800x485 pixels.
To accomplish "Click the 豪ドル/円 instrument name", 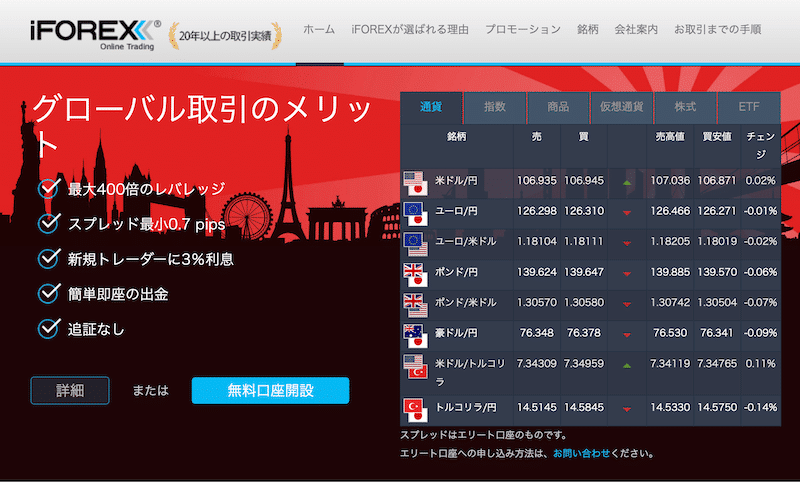I will [x=456, y=333].
